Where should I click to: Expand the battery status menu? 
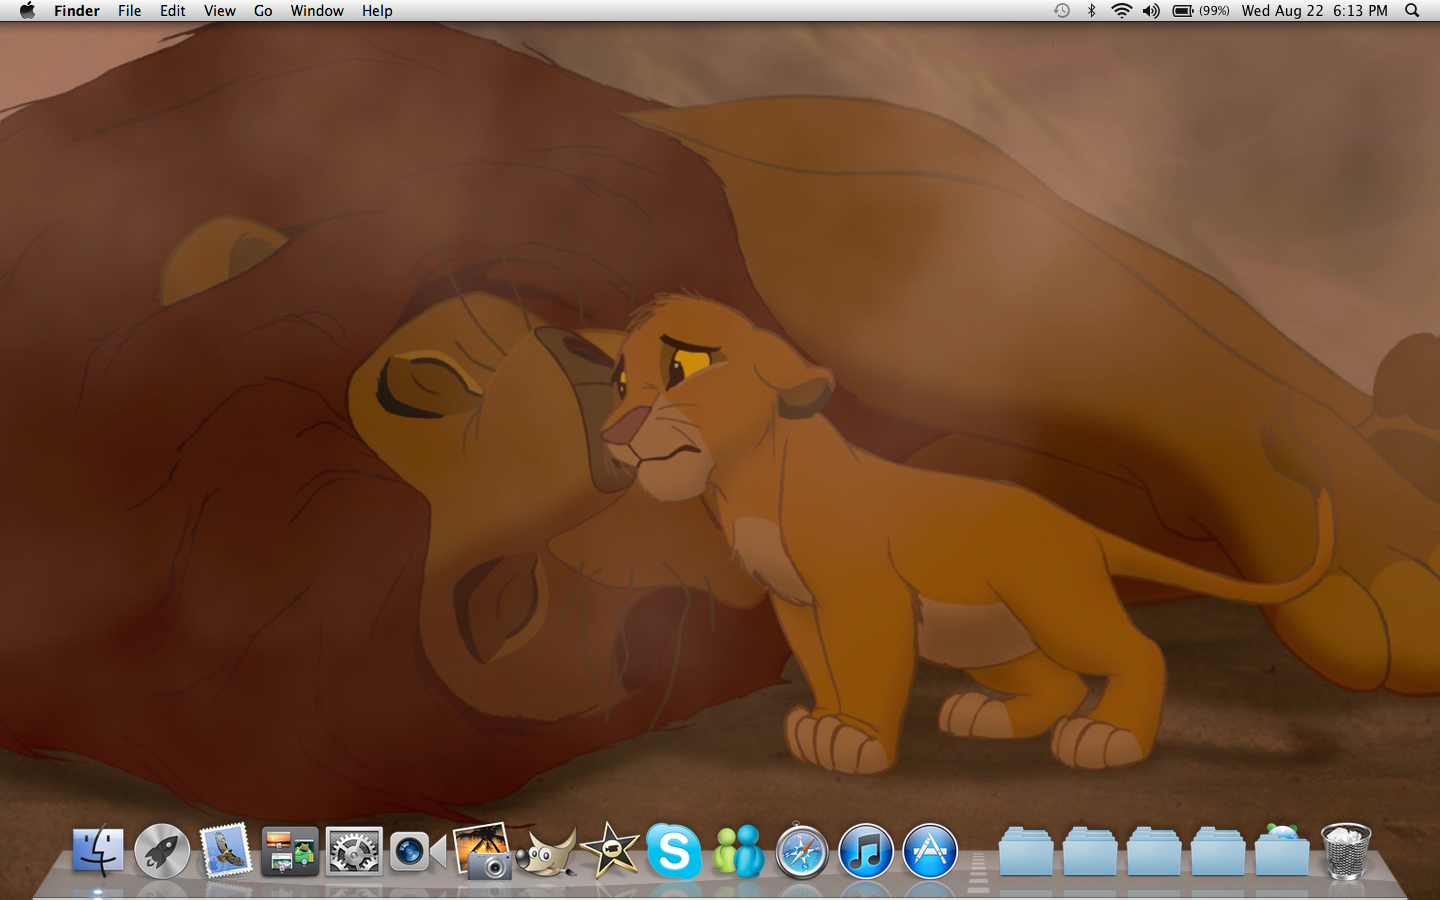[1200, 11]
